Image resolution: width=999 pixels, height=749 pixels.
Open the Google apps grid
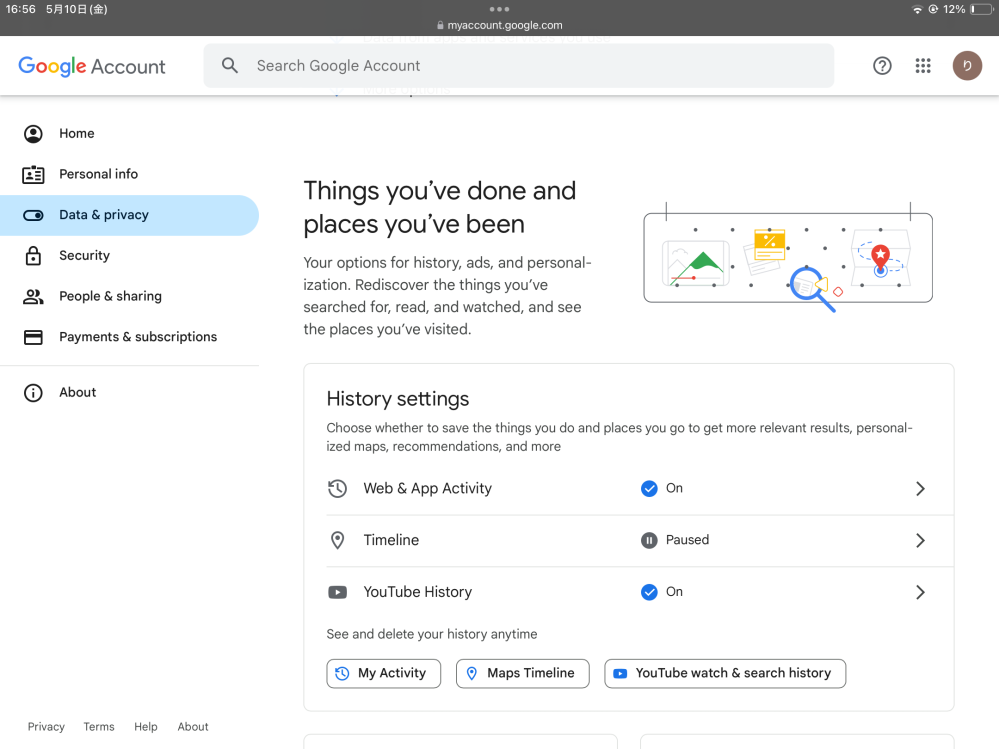click(x=923, y=66)
